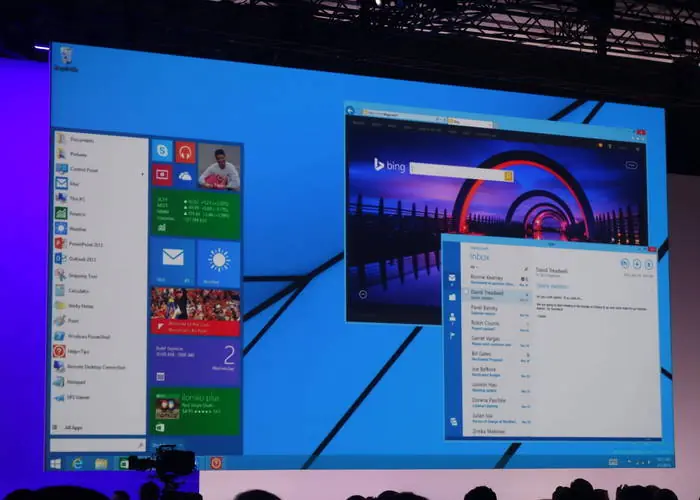Open File Explorer from the taskbar
The image size is (700, 500).
pyautogui.click(x=101, y=464)
